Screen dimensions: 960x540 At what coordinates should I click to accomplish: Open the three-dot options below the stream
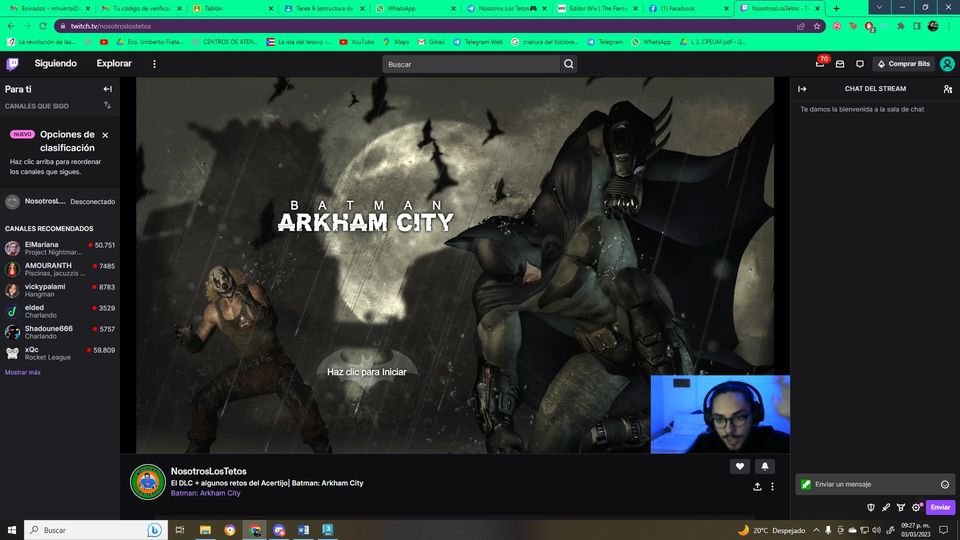click(773, 487)
